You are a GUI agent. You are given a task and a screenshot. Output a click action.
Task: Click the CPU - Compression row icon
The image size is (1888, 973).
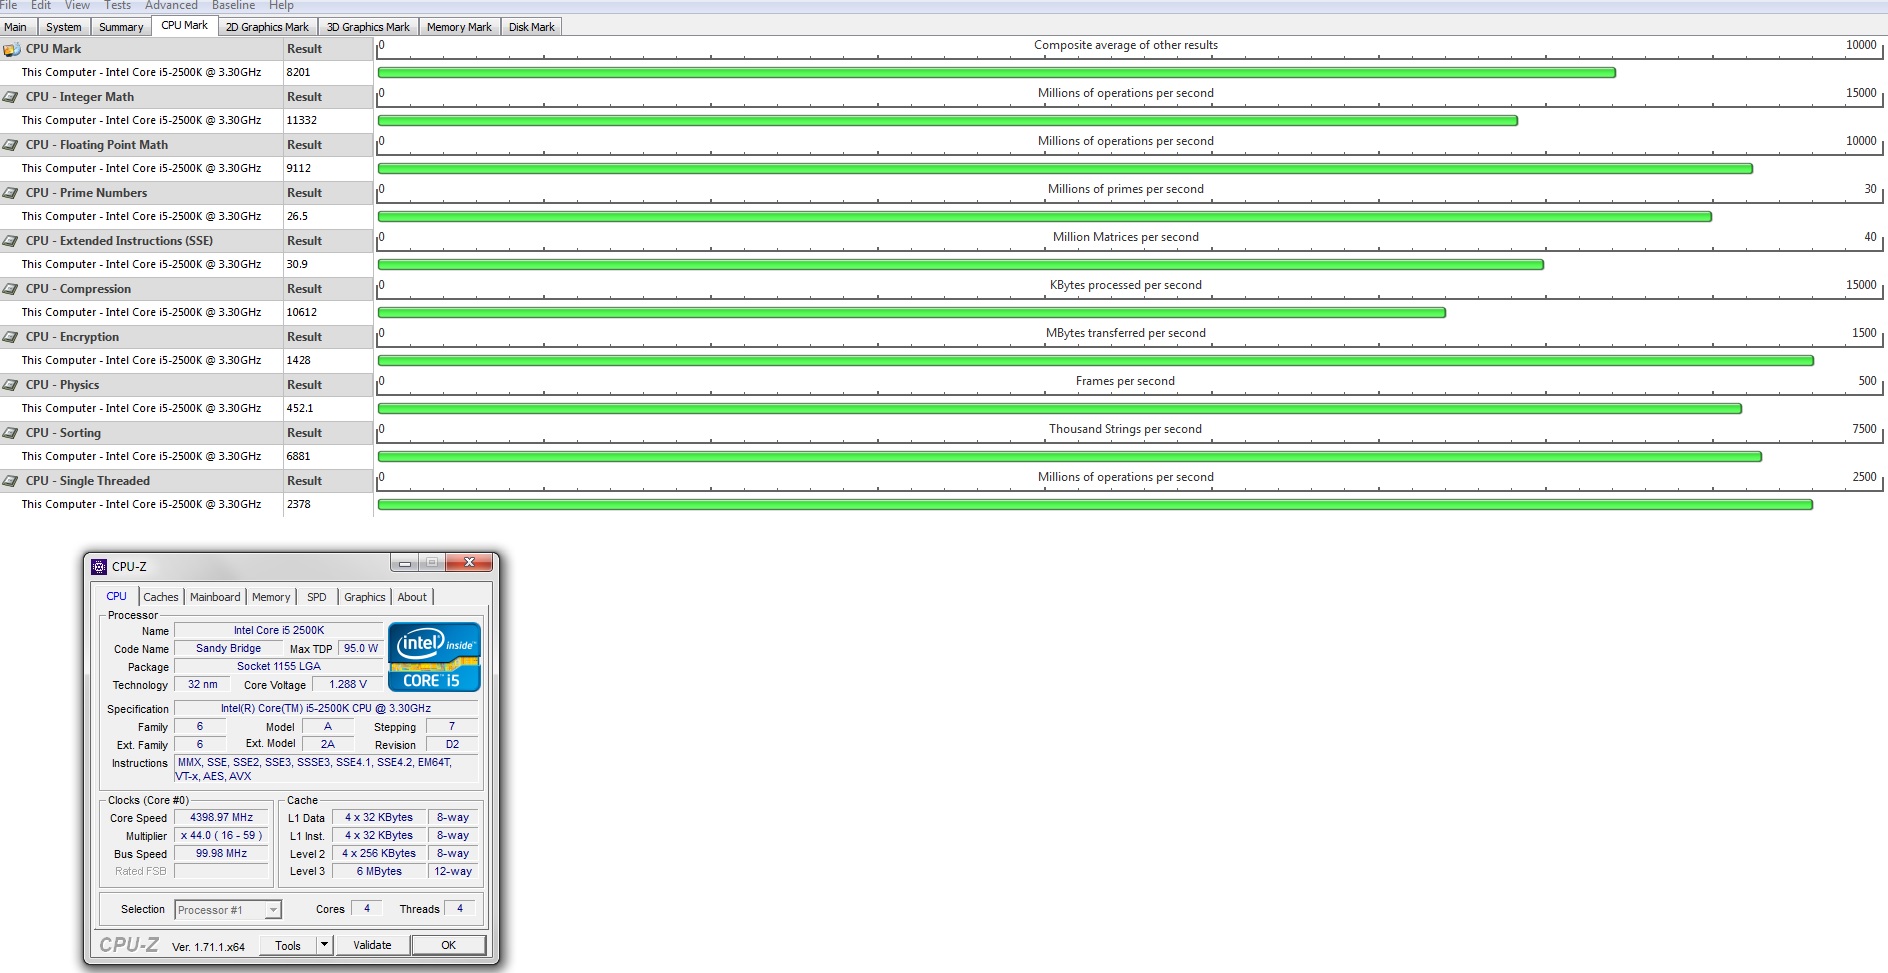coord(11,289)
